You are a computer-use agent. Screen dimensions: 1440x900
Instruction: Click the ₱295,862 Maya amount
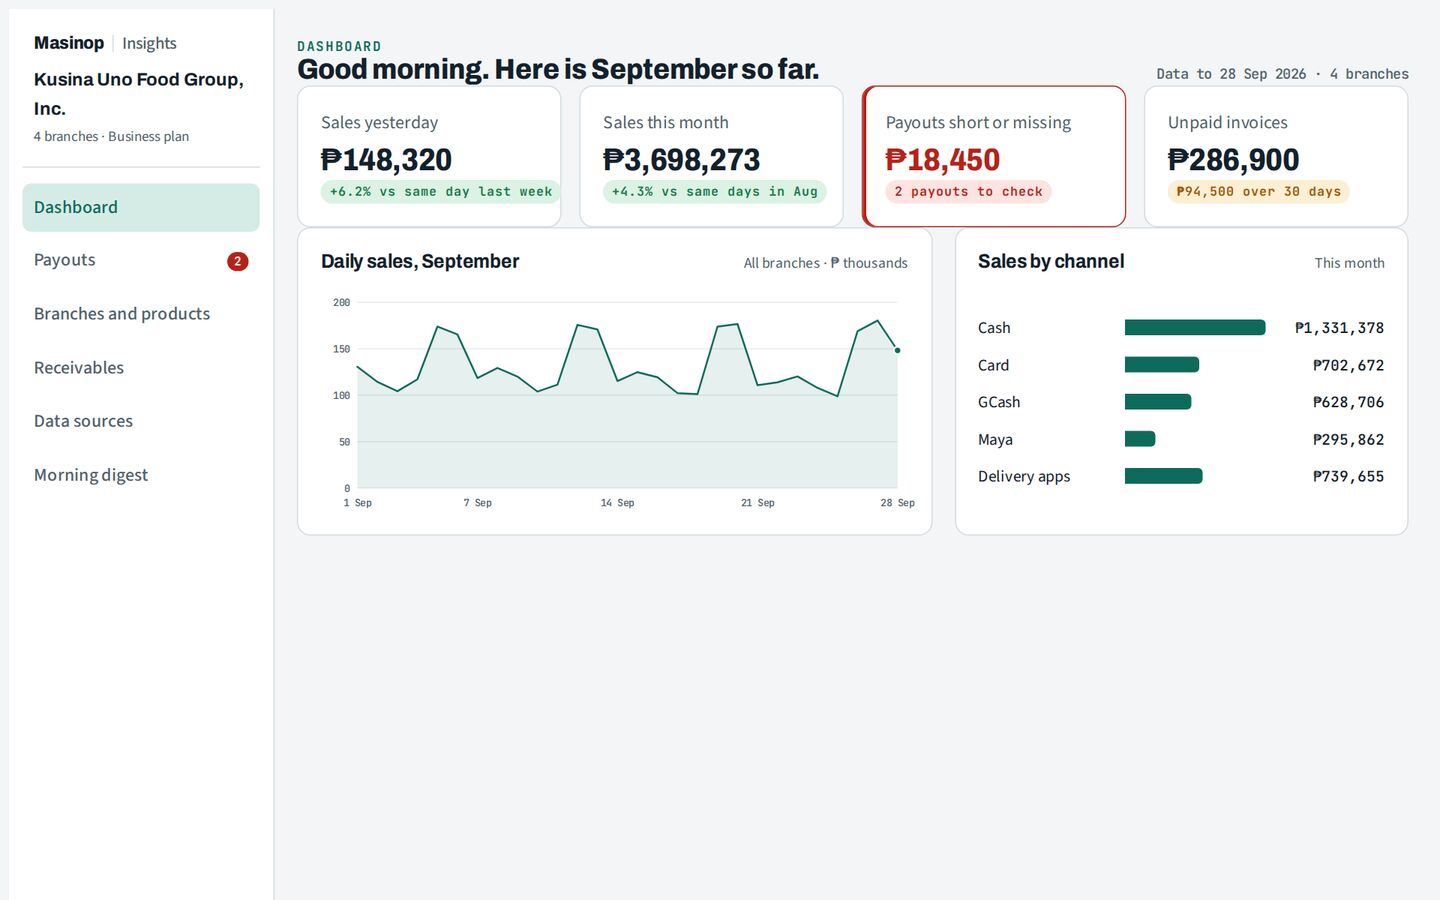[x=1348, y=440]
